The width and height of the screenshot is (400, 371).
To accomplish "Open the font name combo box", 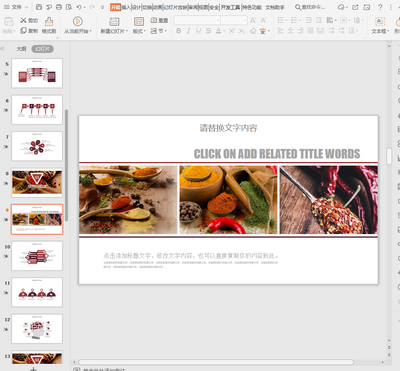I will (197, 20).
